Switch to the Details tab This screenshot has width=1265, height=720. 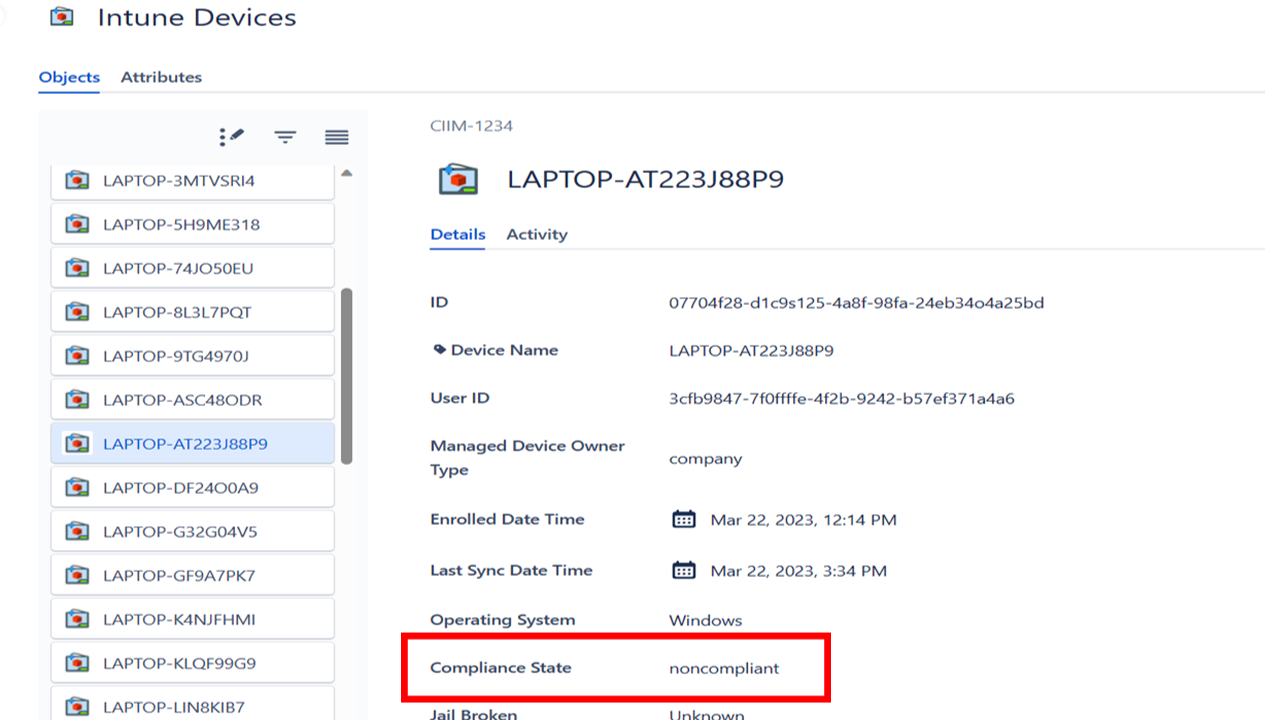pos(458,234)
